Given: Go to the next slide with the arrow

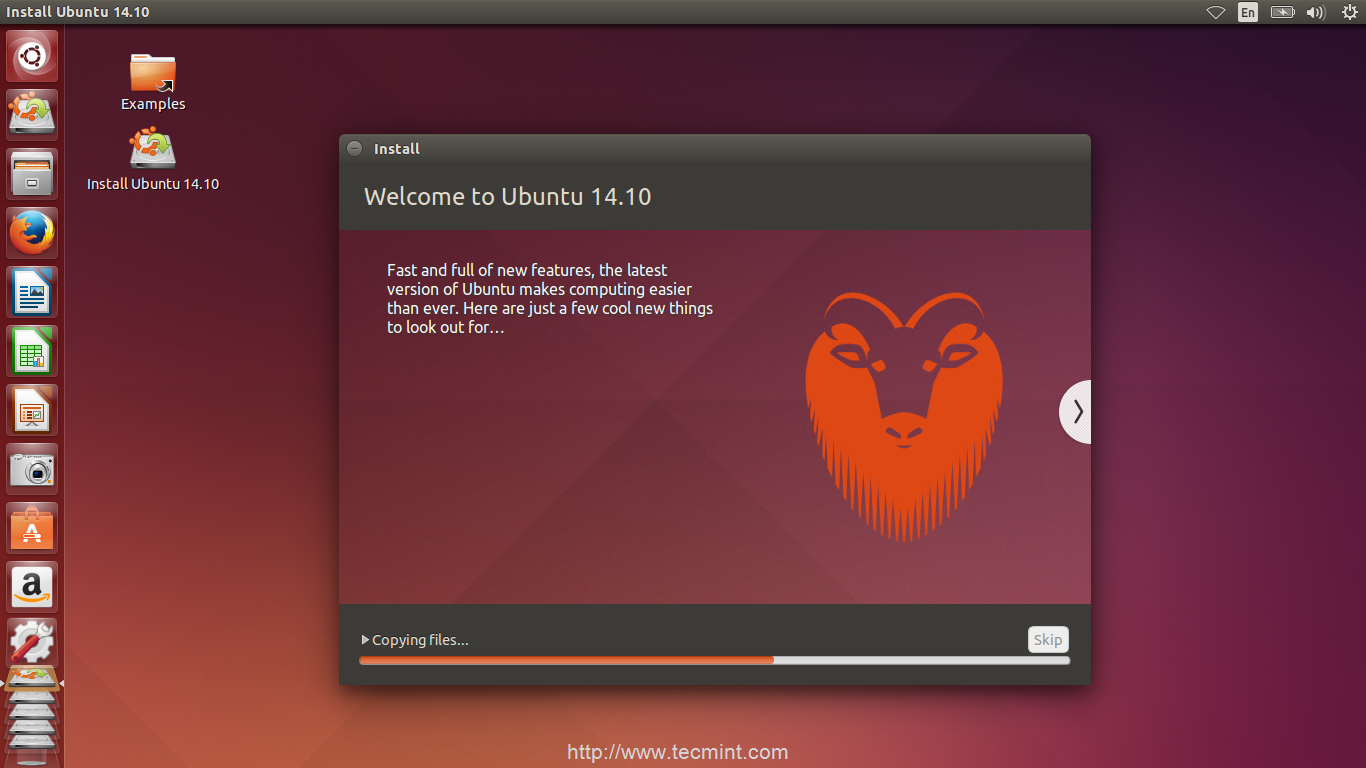Looking at the screenshot, I should click(x=1076, y=411).
